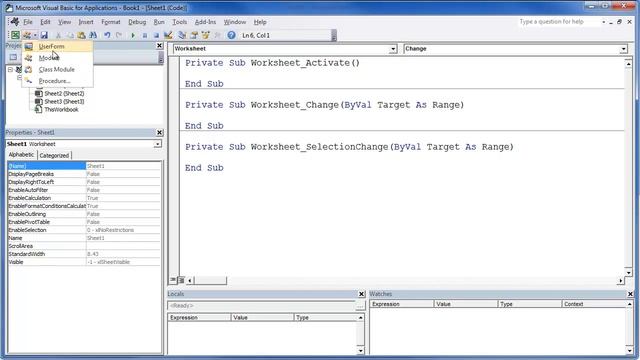
Task: Open the Window menu
Action: pyautogui.click(x=235, y=22)
